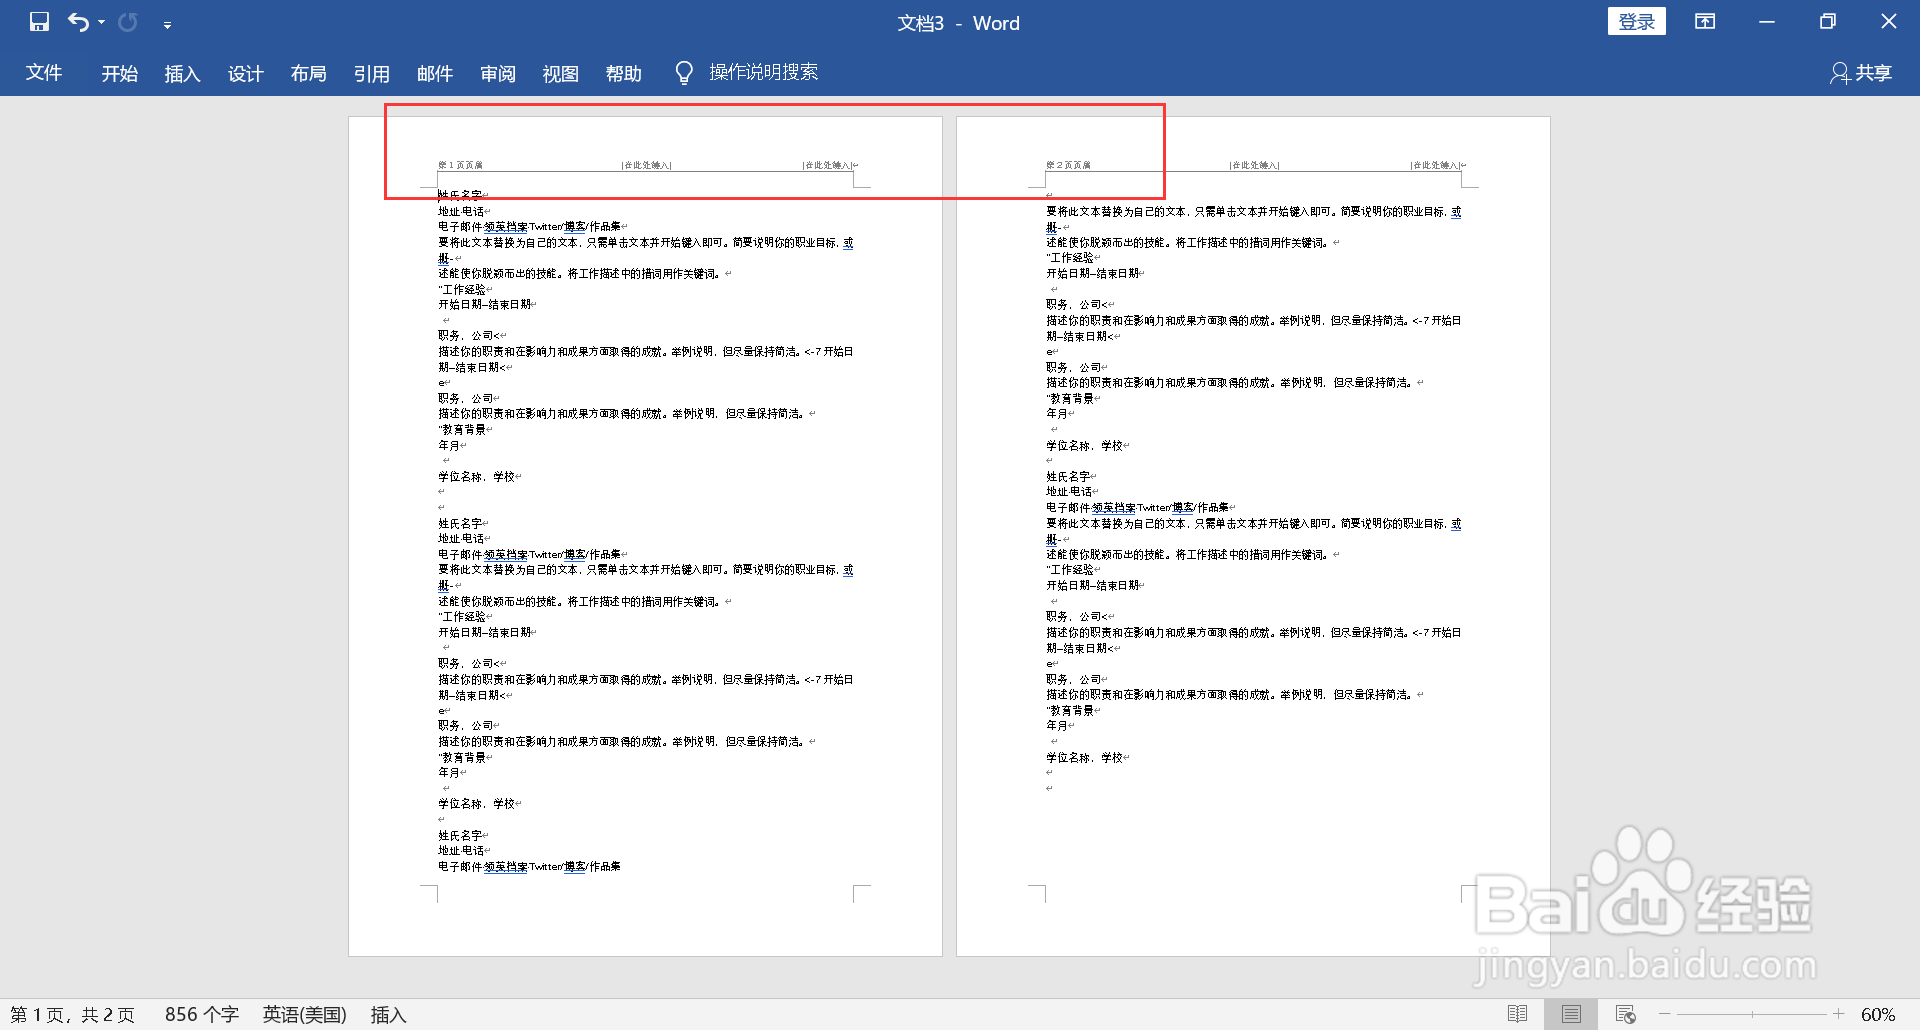Viewport: 1920px width, 1030px height.
Task: Switch to Web Layout view icon
Action: [x=1626, y=1013]
